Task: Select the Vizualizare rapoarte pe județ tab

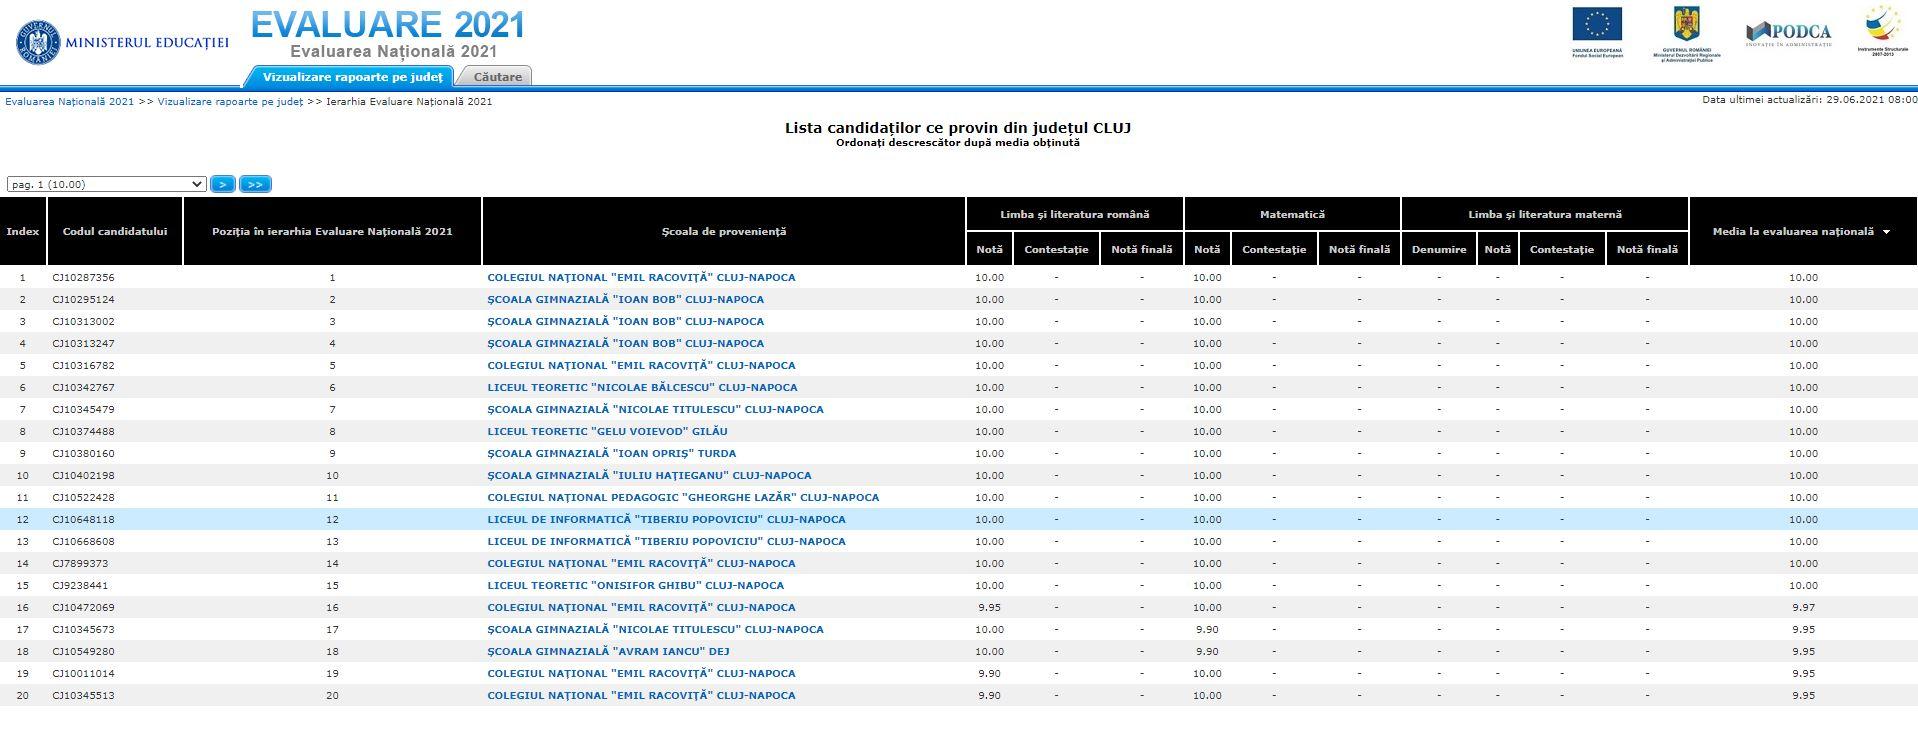Action: (x=352, y=76)
